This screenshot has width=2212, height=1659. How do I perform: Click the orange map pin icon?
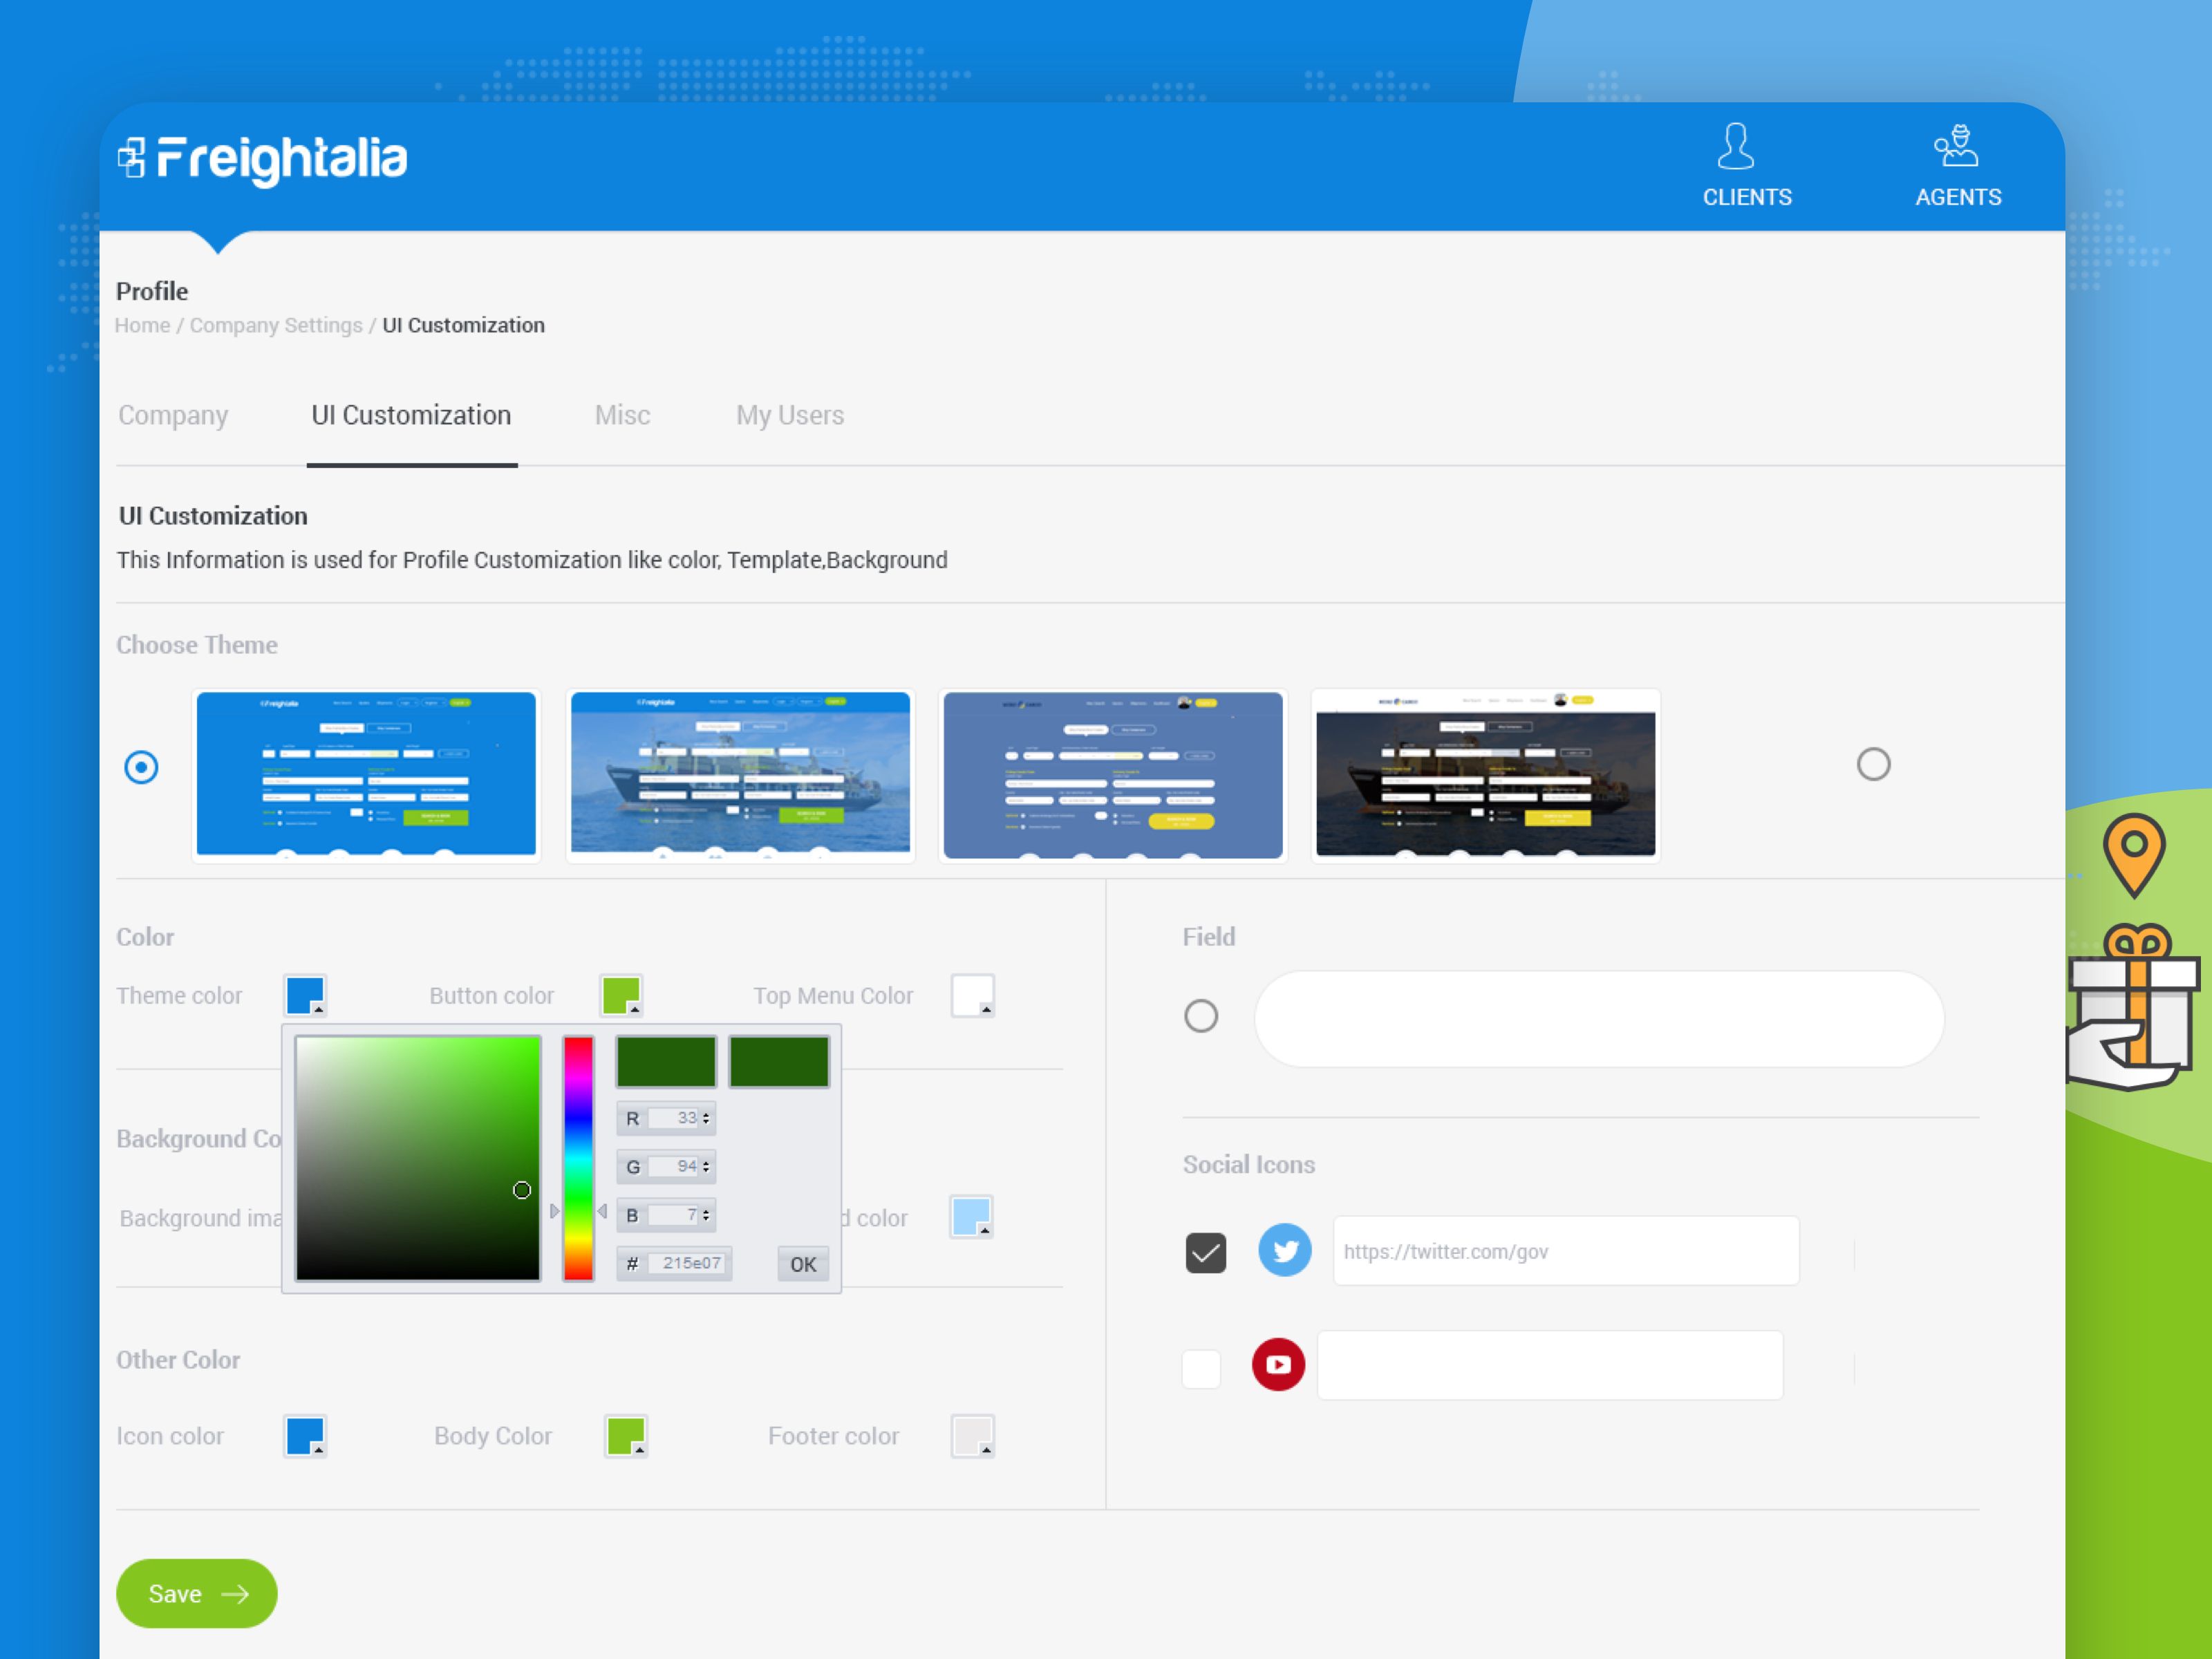pos(2134,853)
